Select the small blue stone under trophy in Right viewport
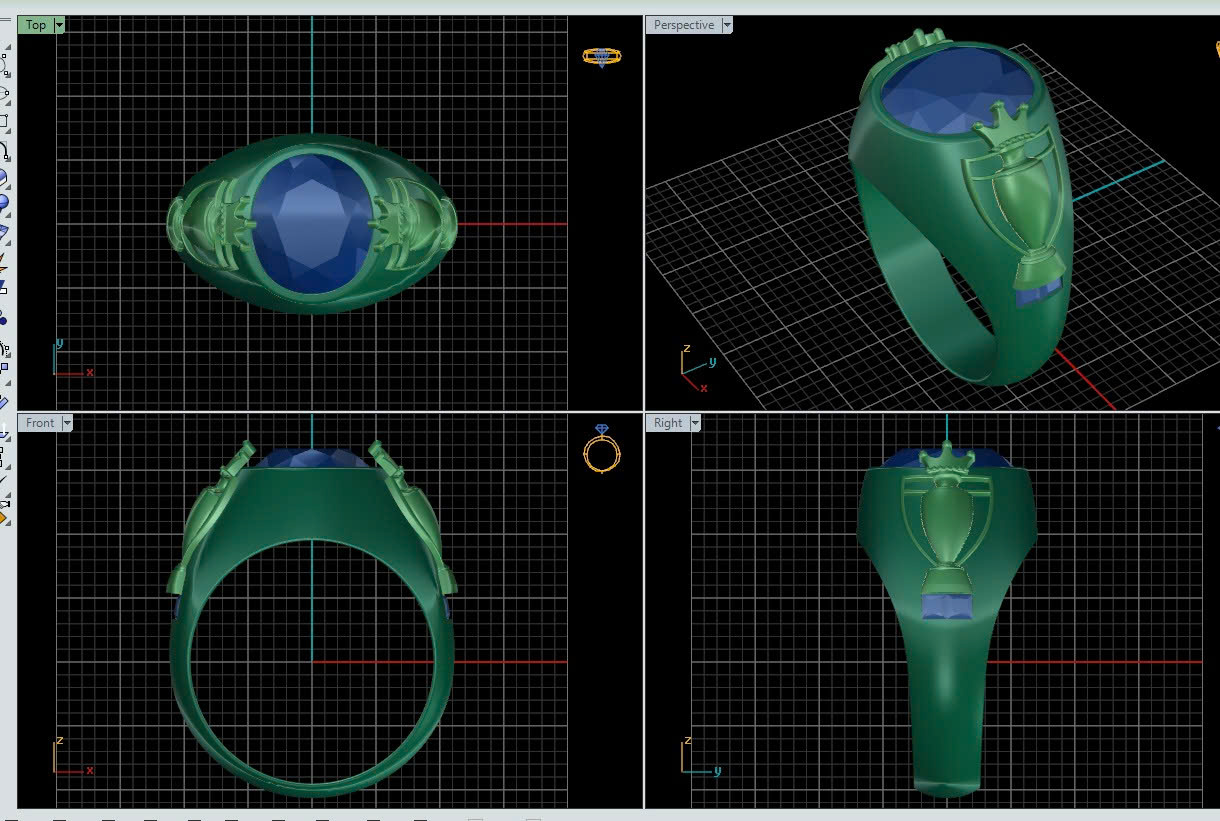Screen dimensions: 1220x821 tap(945, 607)
